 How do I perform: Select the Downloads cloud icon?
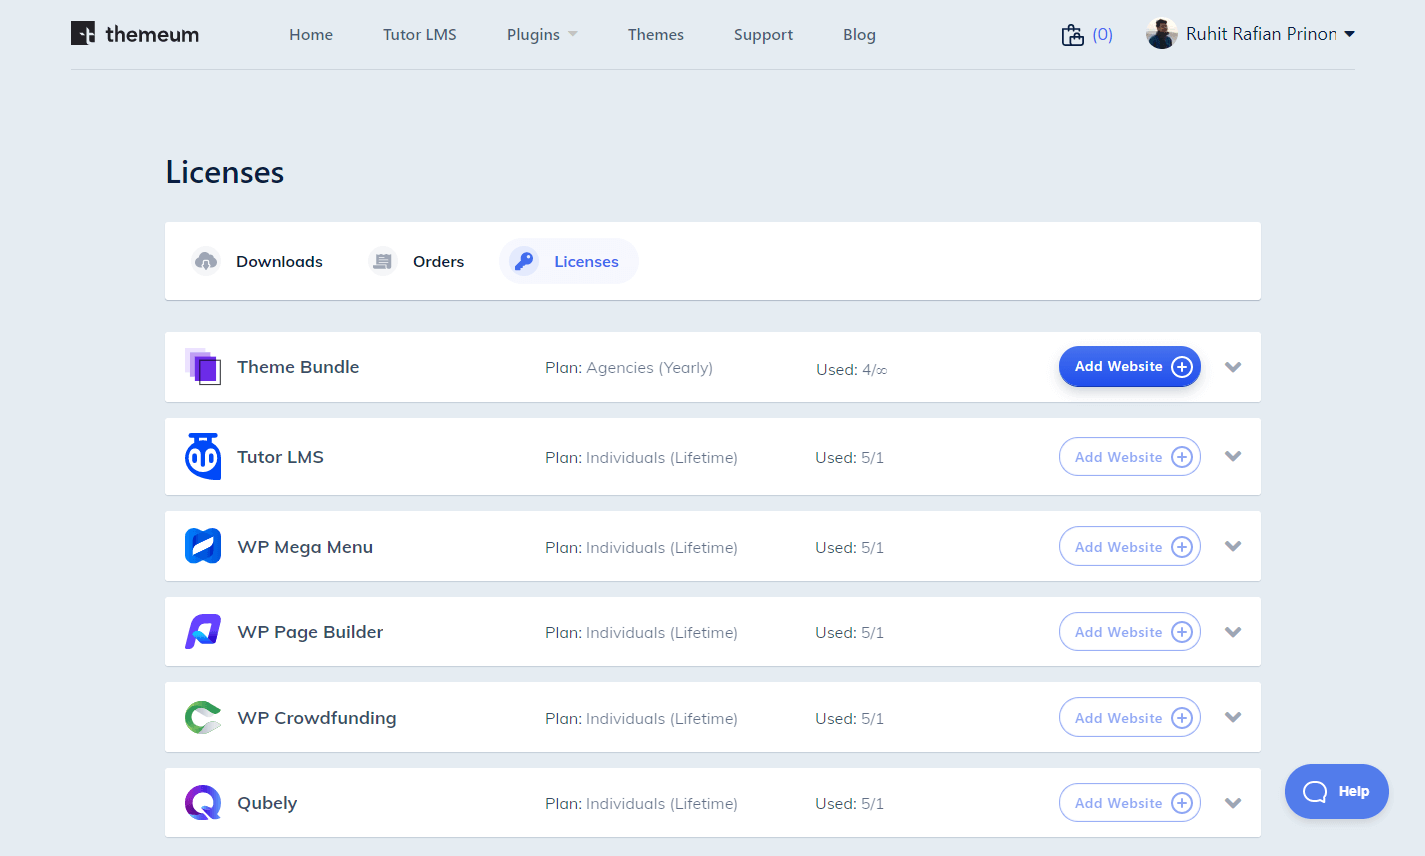click(206, 261)
